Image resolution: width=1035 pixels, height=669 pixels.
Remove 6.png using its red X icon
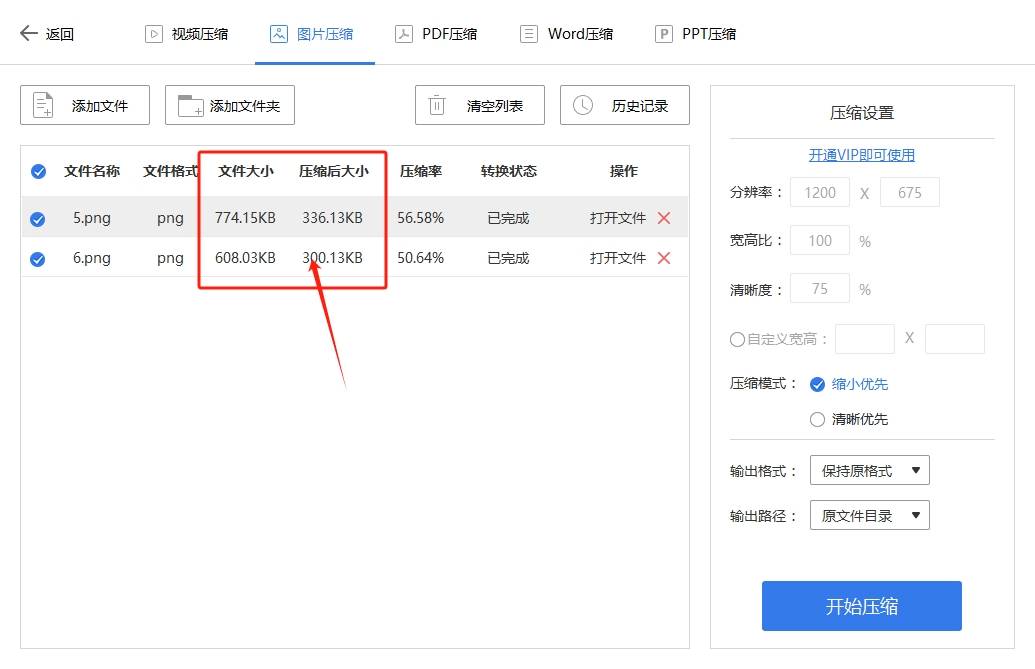665,257
